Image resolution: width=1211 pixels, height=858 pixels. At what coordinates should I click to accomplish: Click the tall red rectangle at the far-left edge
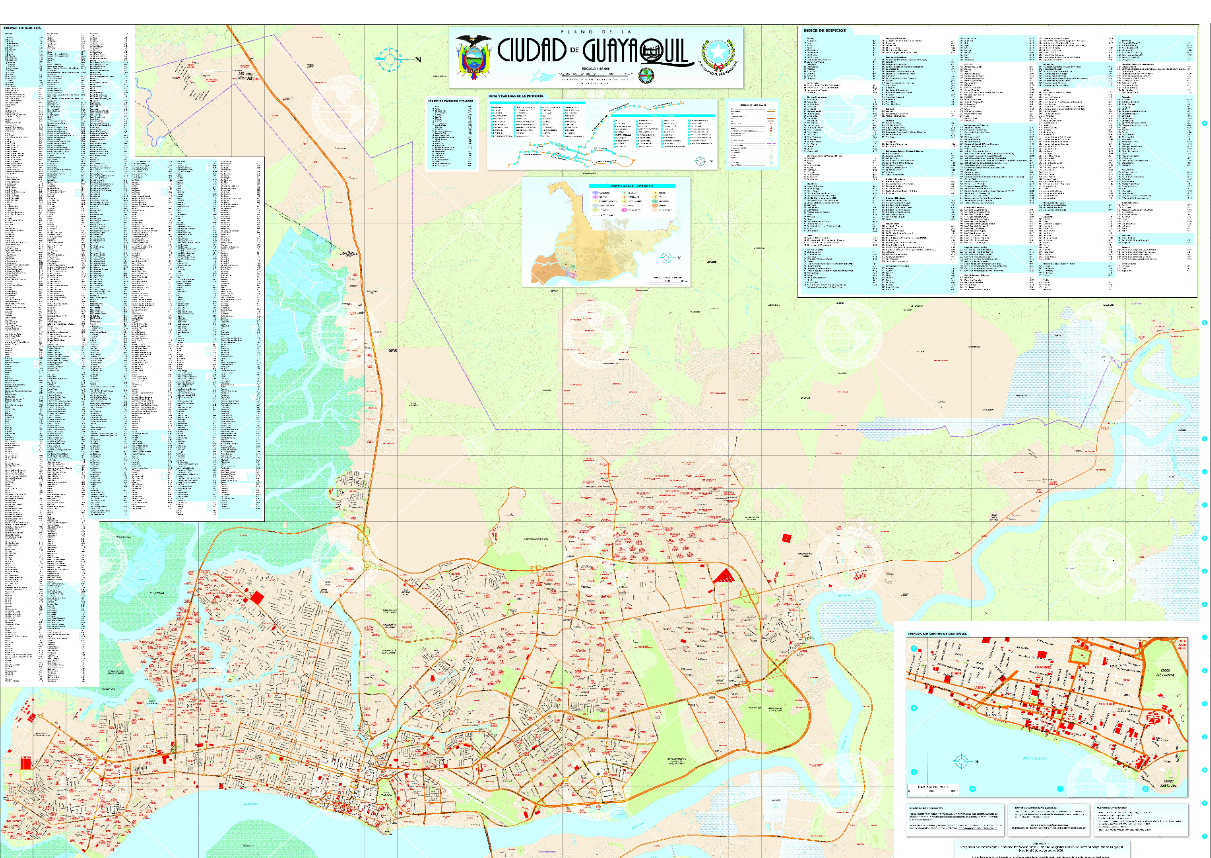24,763
